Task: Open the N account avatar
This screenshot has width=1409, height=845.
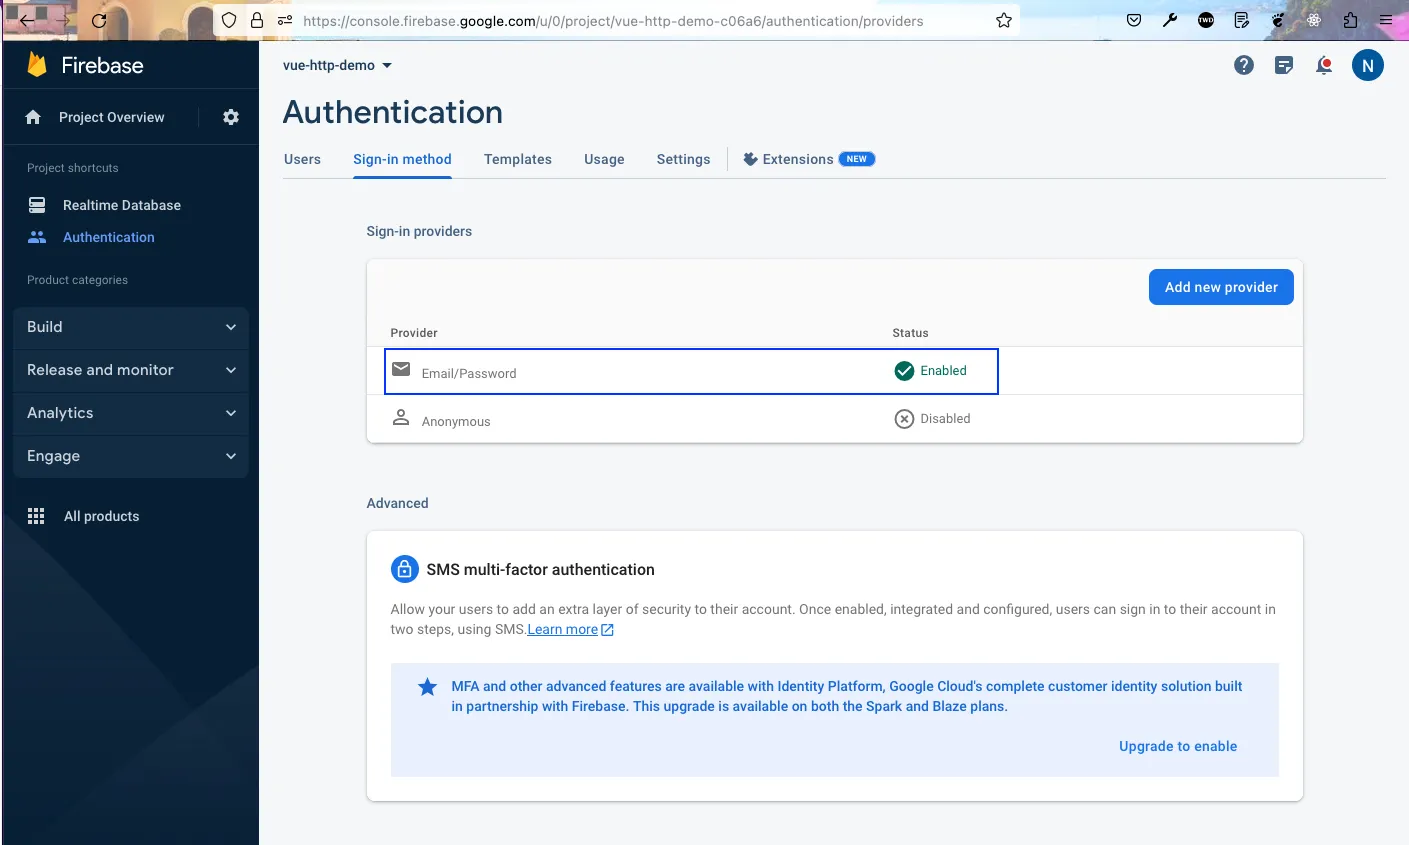Action: point(1368,65)
